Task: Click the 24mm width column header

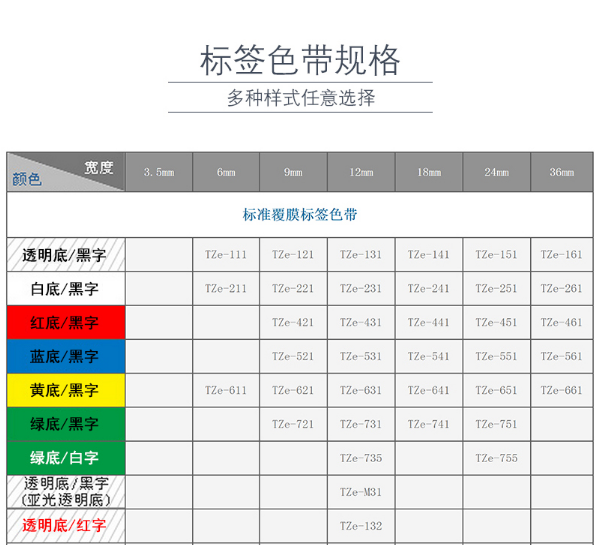Action: (x=497, y=172)
